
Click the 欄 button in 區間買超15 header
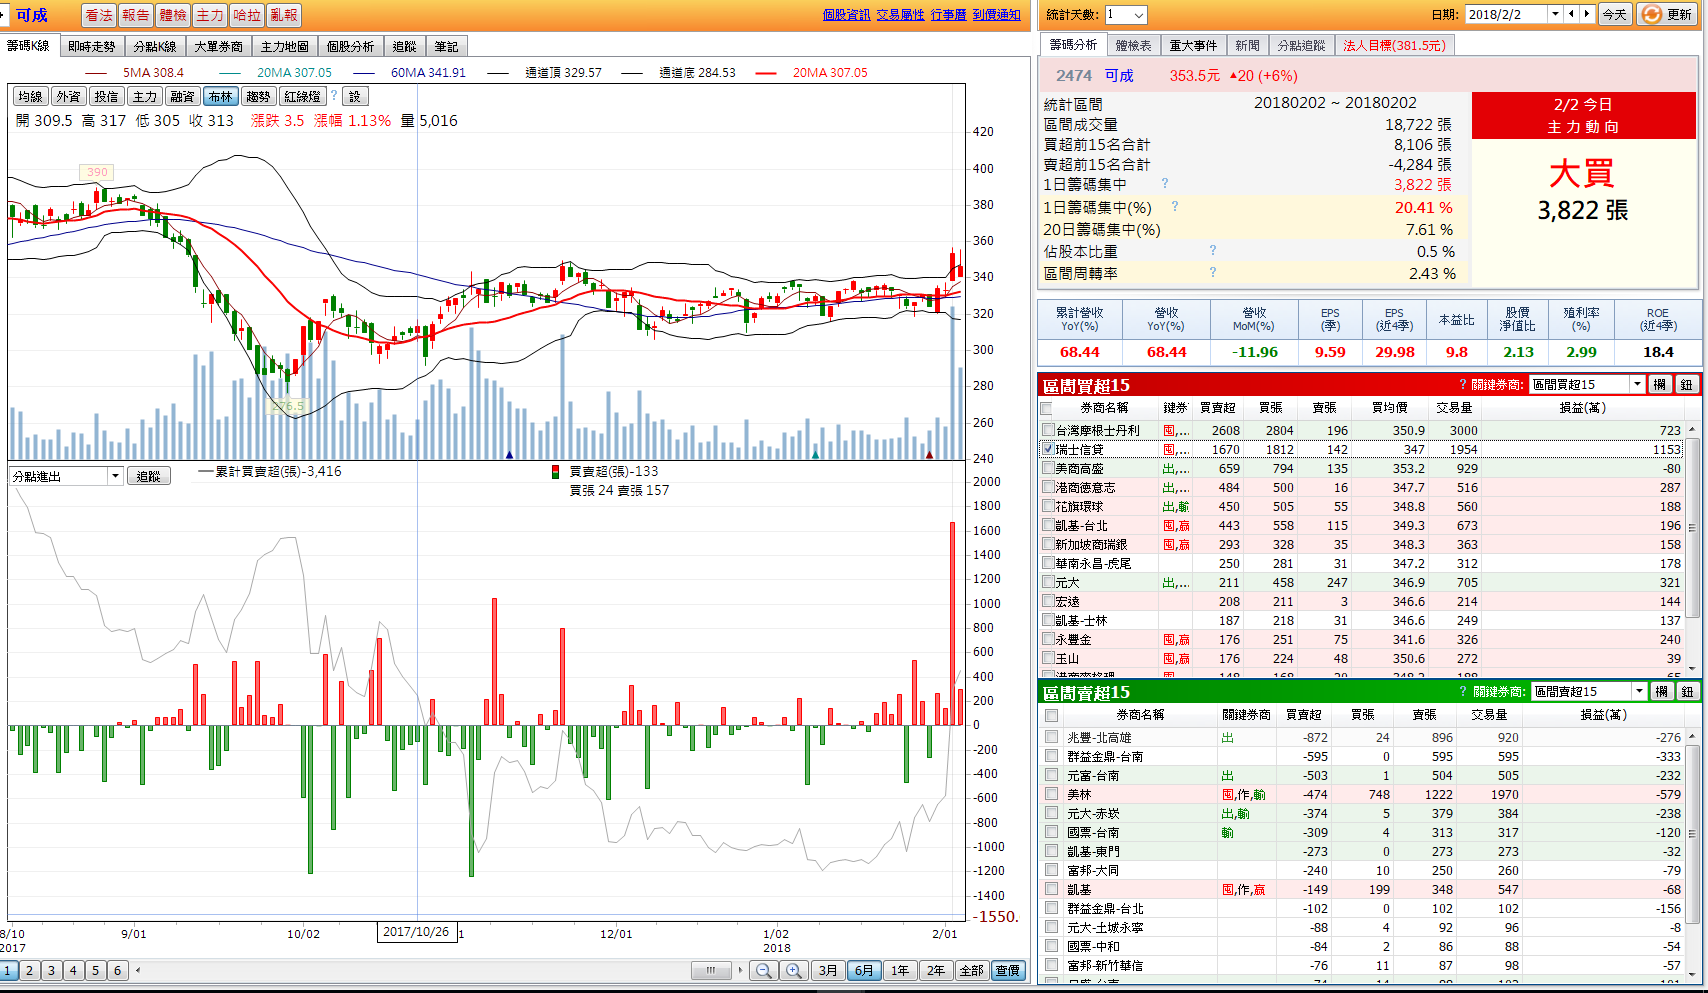pos(1659,385)
